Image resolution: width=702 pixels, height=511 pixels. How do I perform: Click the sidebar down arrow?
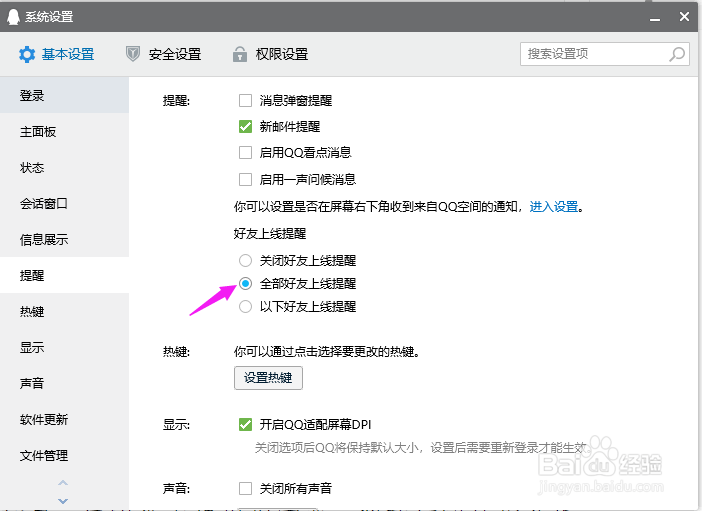pyautogui.click(x=63, y=501)
